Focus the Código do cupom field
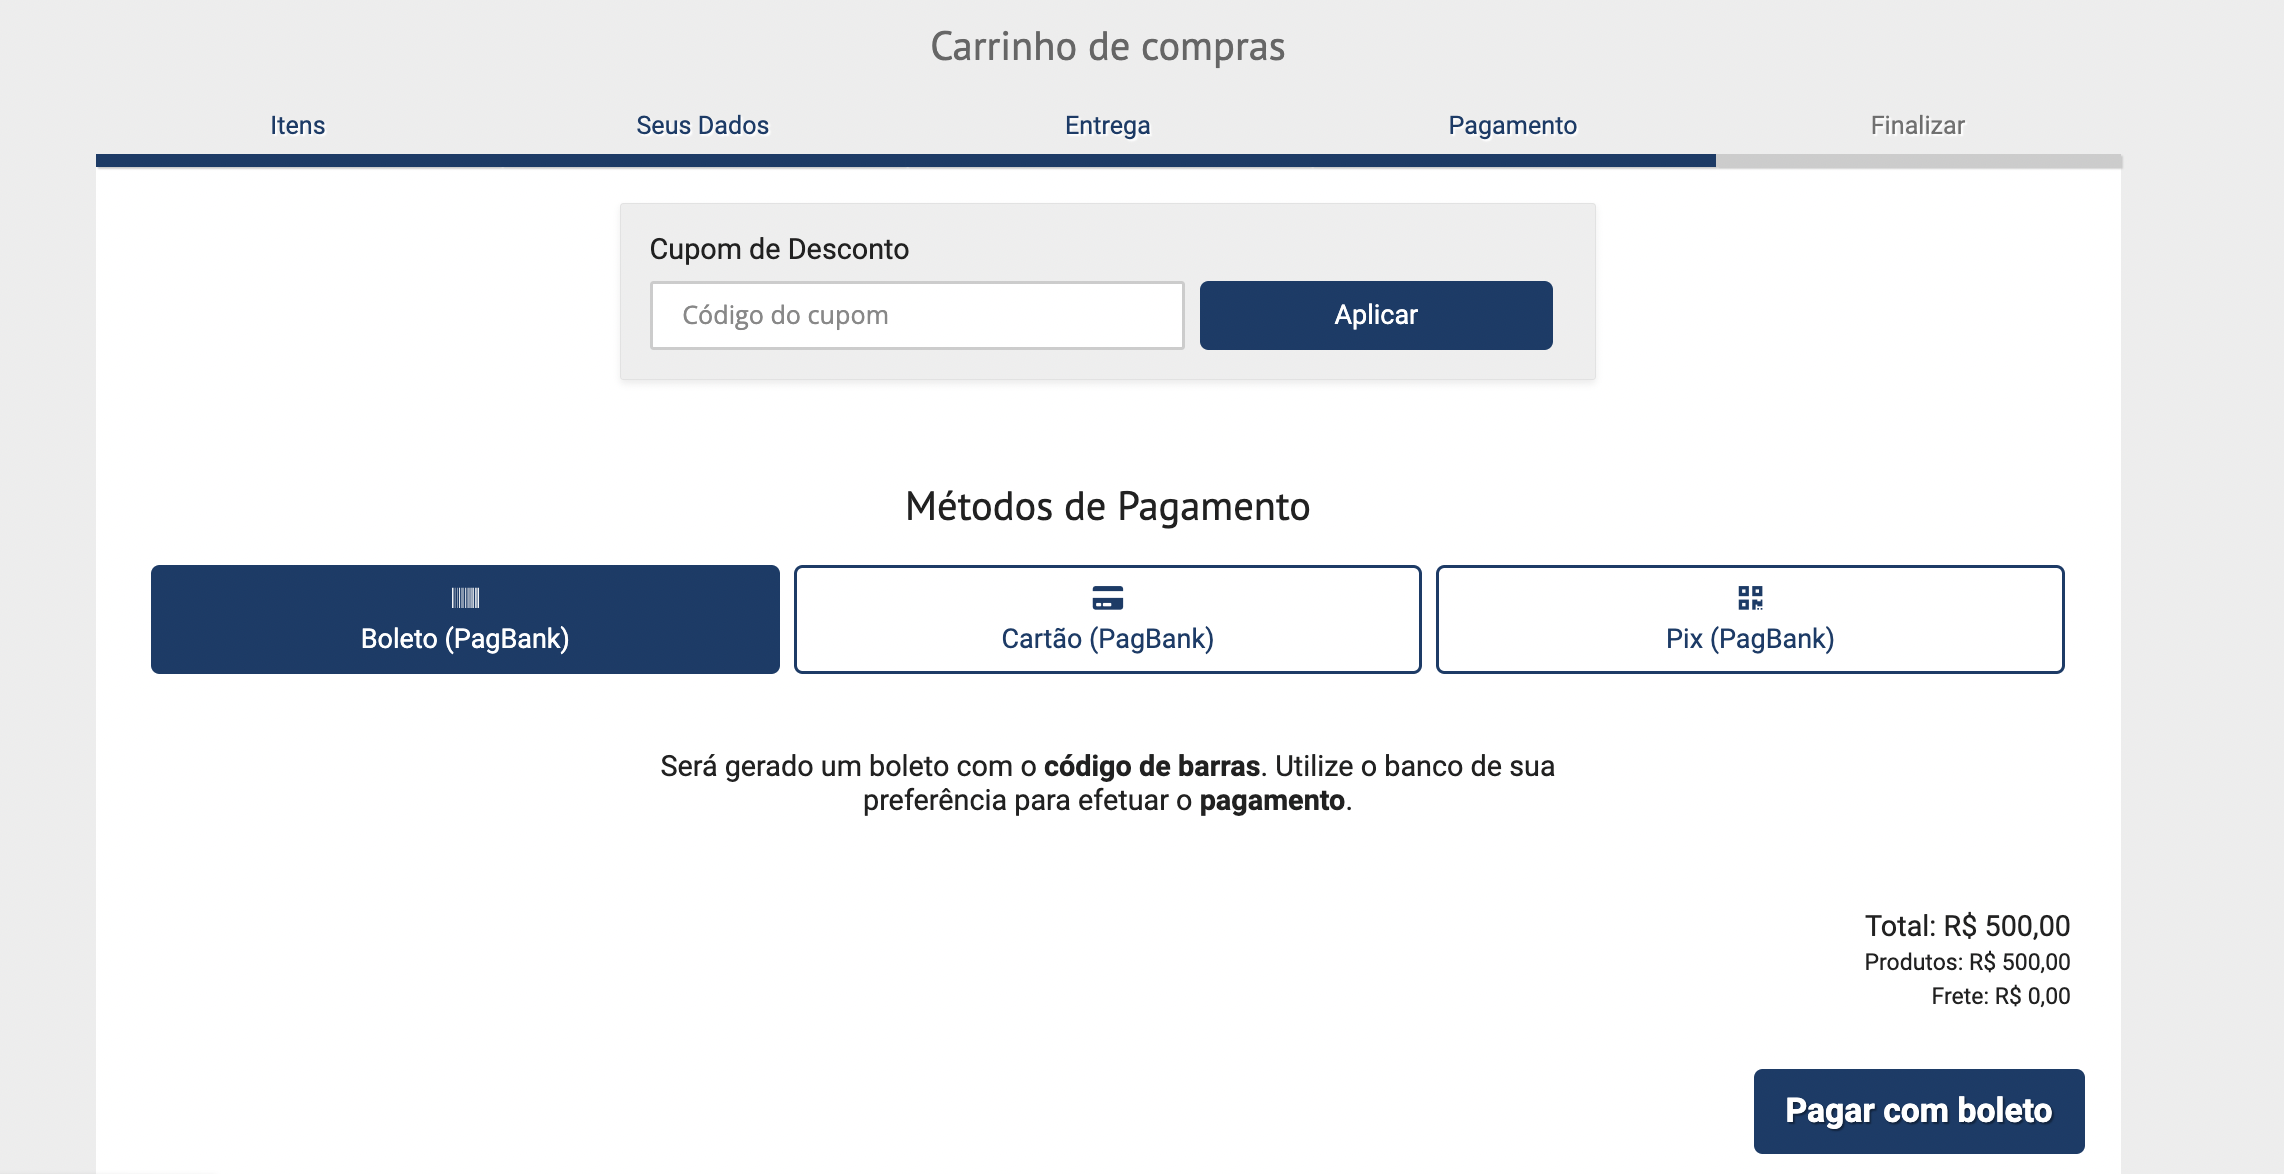2284x1174 pixels. click(916, 315)
